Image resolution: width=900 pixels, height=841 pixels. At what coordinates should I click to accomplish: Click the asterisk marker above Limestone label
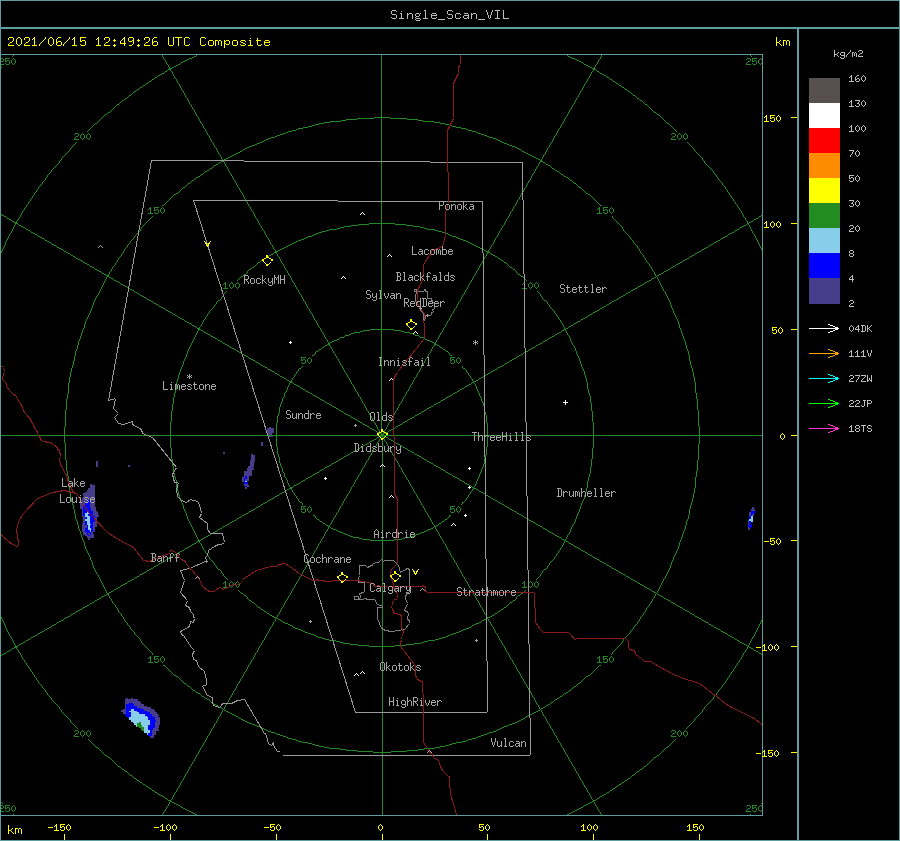pyautogui.click(x=189, y=377)
